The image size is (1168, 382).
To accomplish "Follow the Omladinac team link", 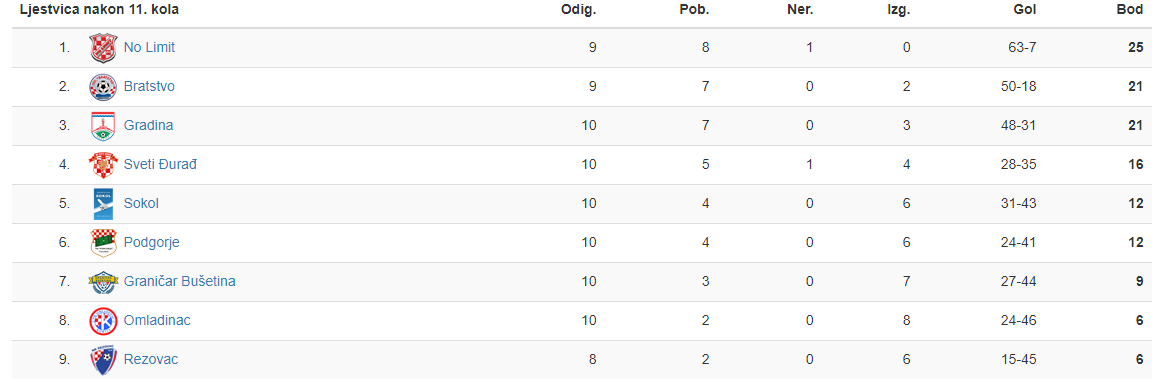I will 157,321.
